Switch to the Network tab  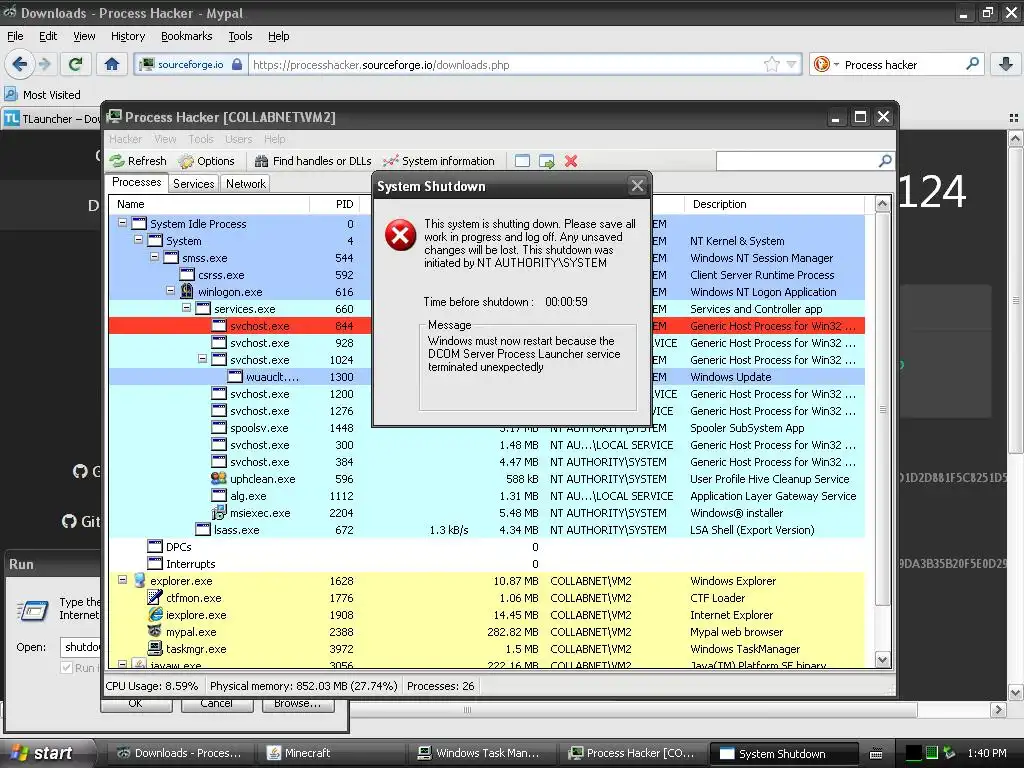pos(246,184)
